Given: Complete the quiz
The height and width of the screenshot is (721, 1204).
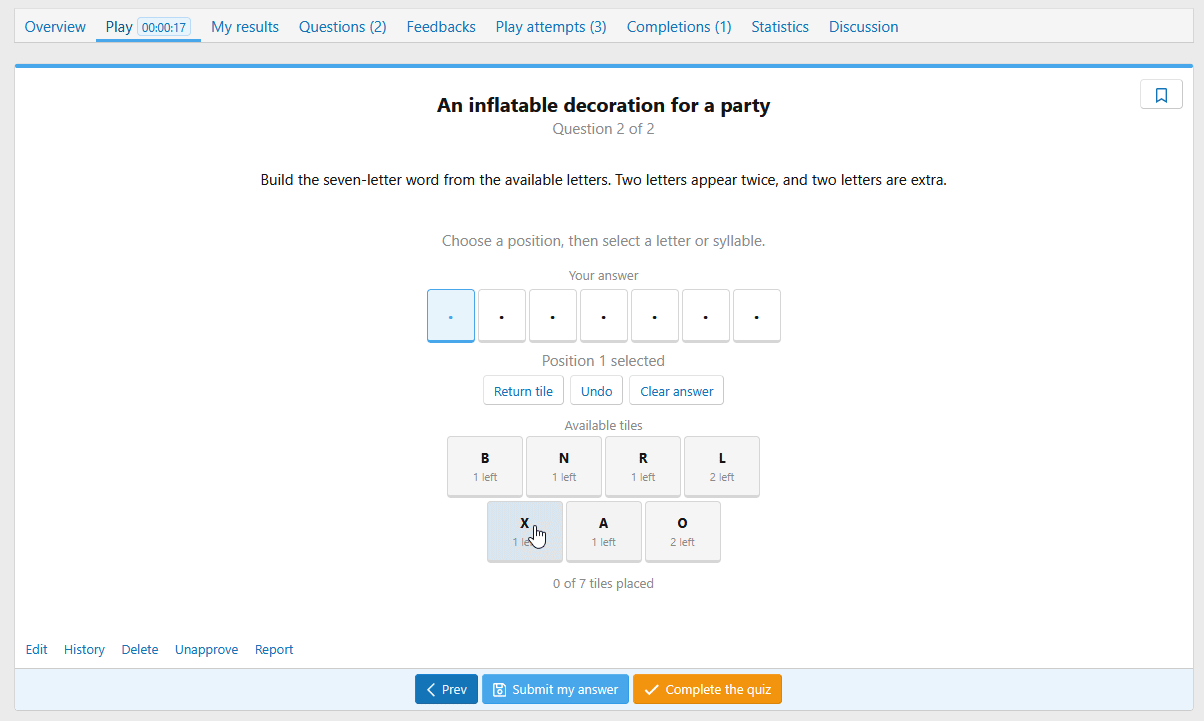Looking at the screenshot, I should point(707,689).
